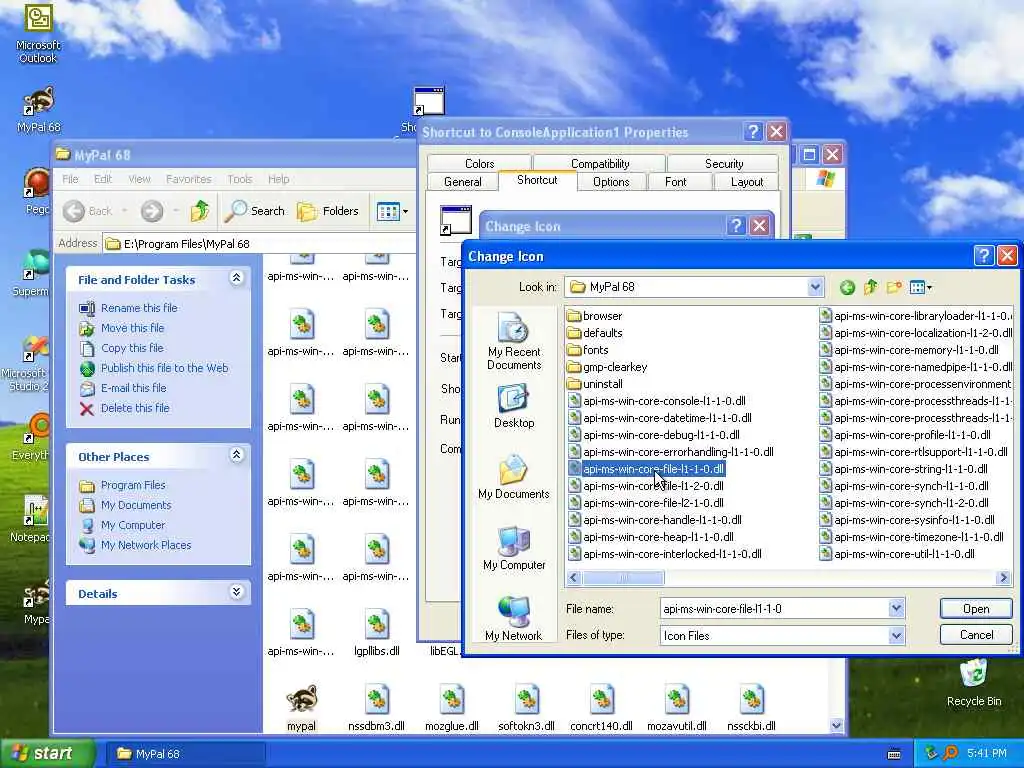Switch to the Compatibility tab

point(600,163)
